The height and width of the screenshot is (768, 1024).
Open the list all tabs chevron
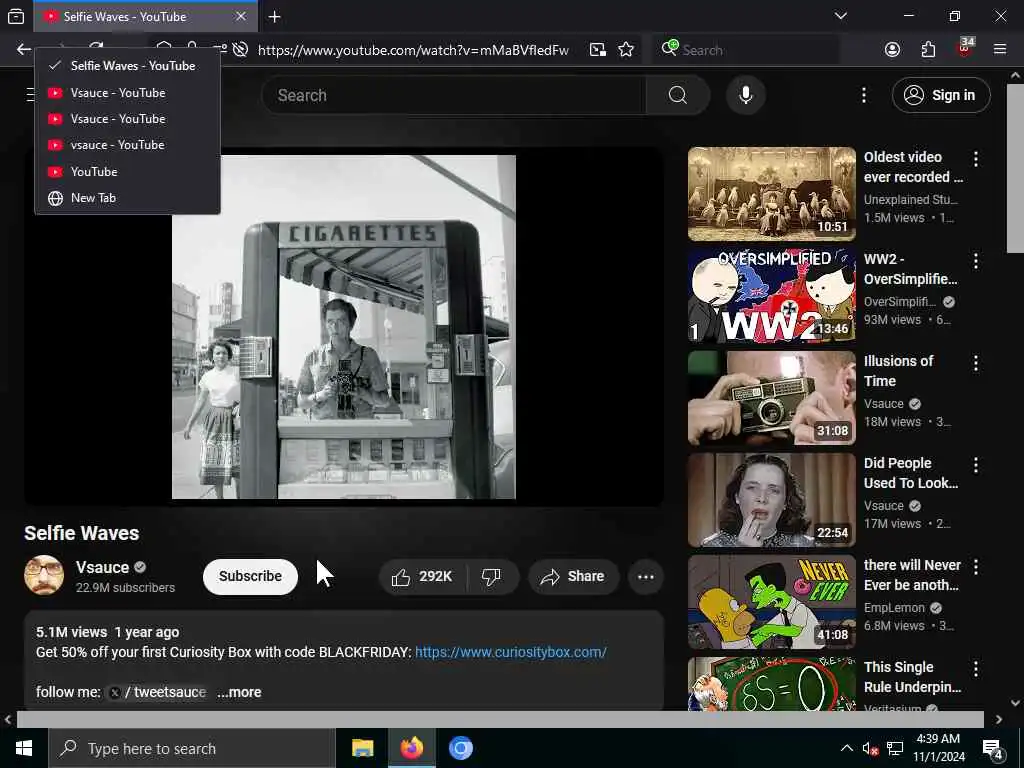coord(841,16)
